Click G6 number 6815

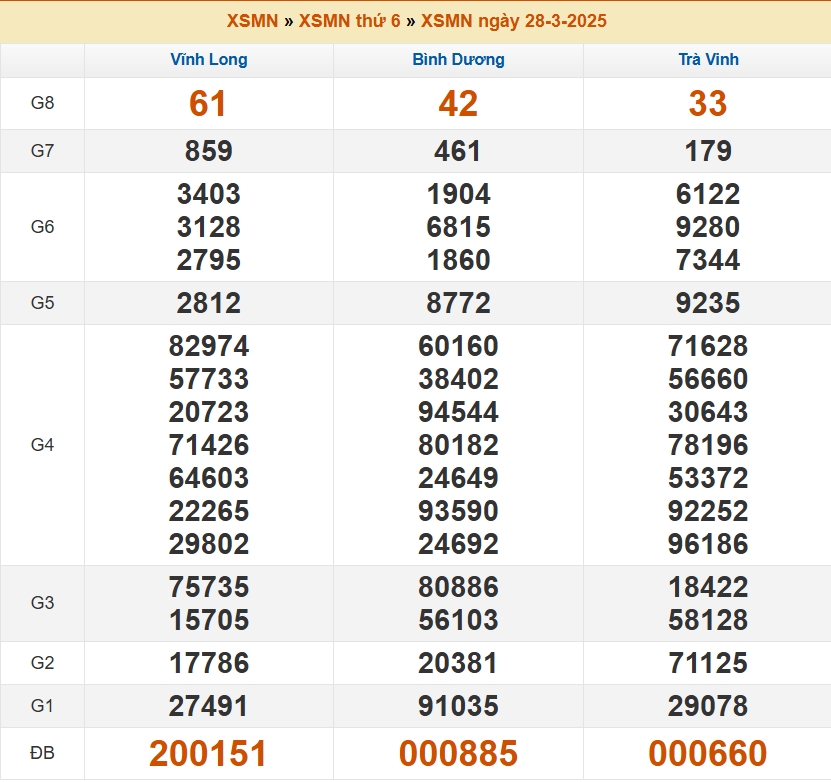[x=459, y=227]
